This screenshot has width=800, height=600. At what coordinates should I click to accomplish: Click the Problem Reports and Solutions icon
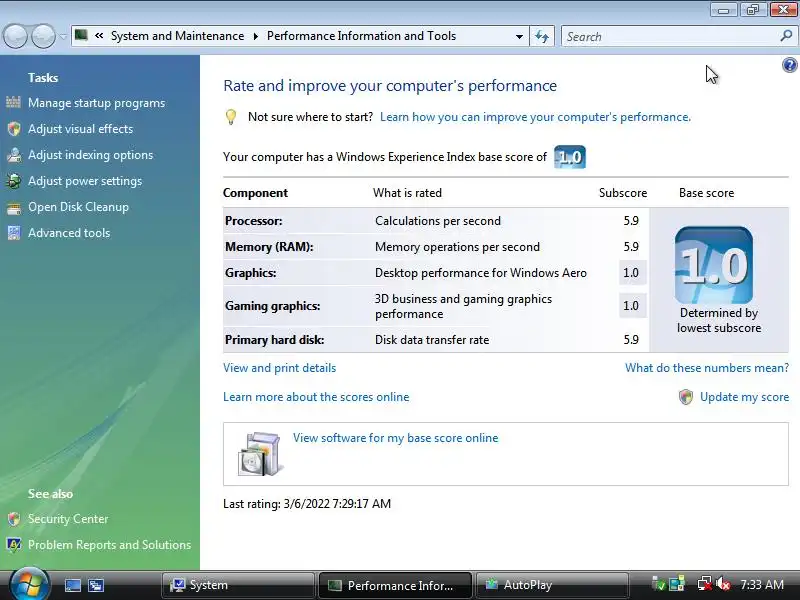[x=14, y=545]
